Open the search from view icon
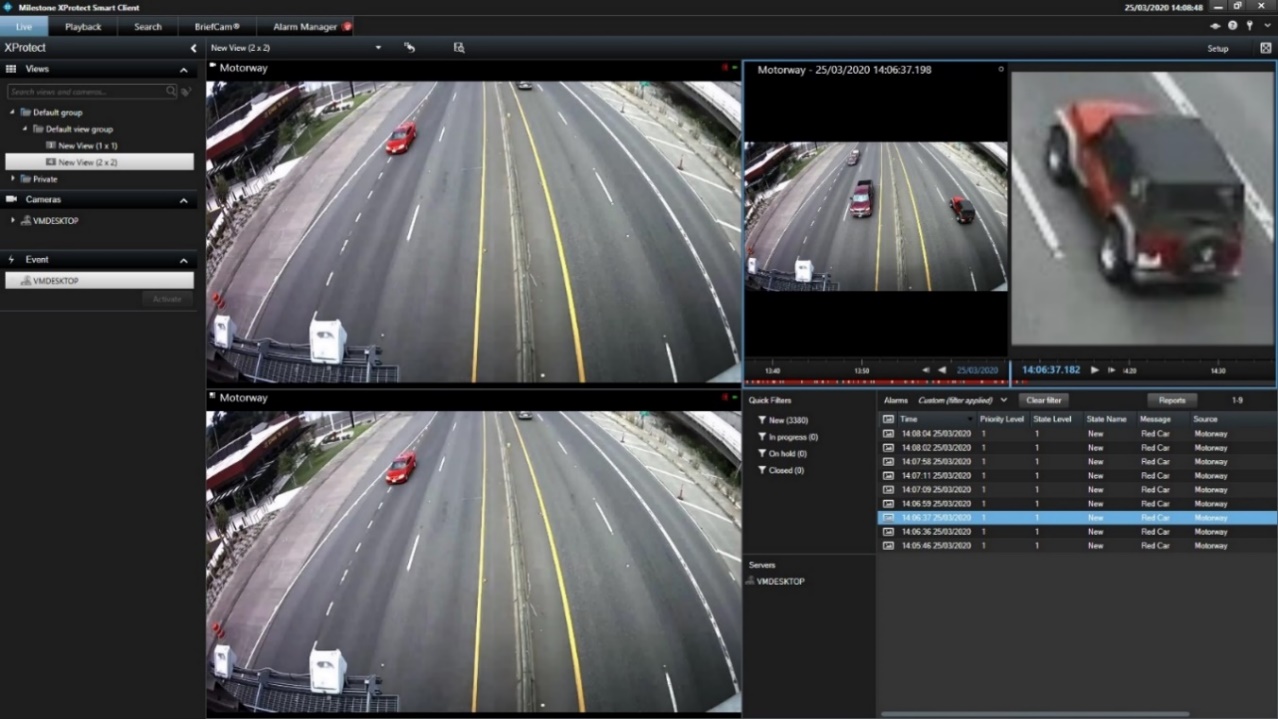The image size is (1278, 719). [x=459, y=47]
